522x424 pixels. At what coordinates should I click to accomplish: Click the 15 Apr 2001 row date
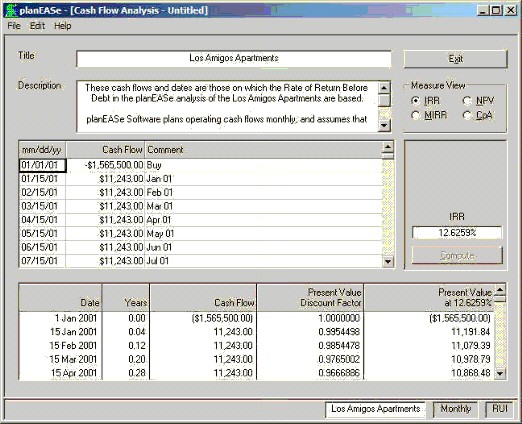74,373
